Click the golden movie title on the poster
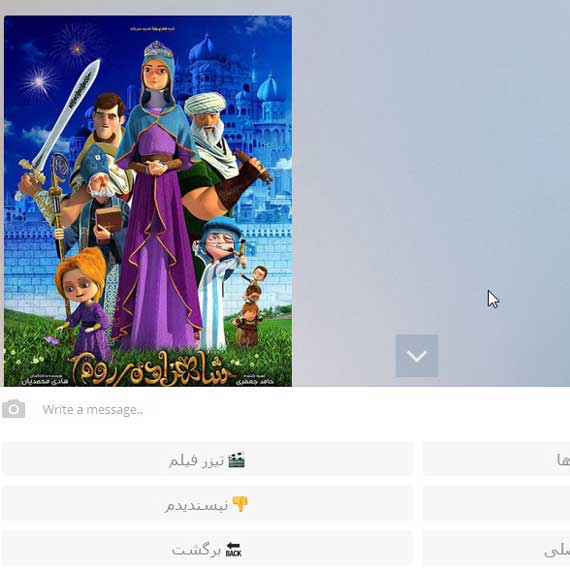This screenshot has width=570, height=570. tap(153, 368)
